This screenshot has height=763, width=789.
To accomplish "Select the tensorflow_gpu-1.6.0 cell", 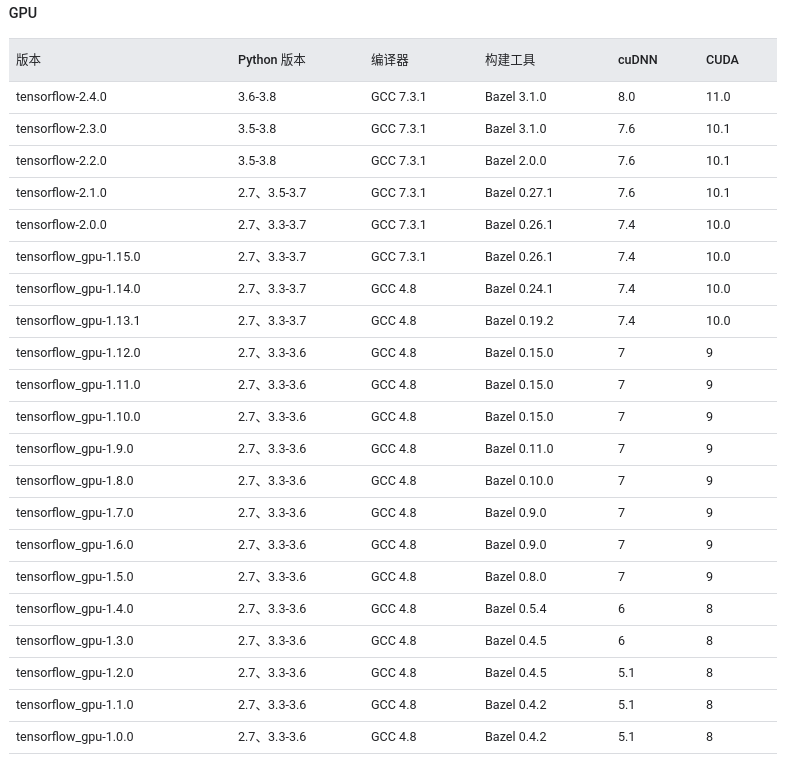I will point(74,545).
